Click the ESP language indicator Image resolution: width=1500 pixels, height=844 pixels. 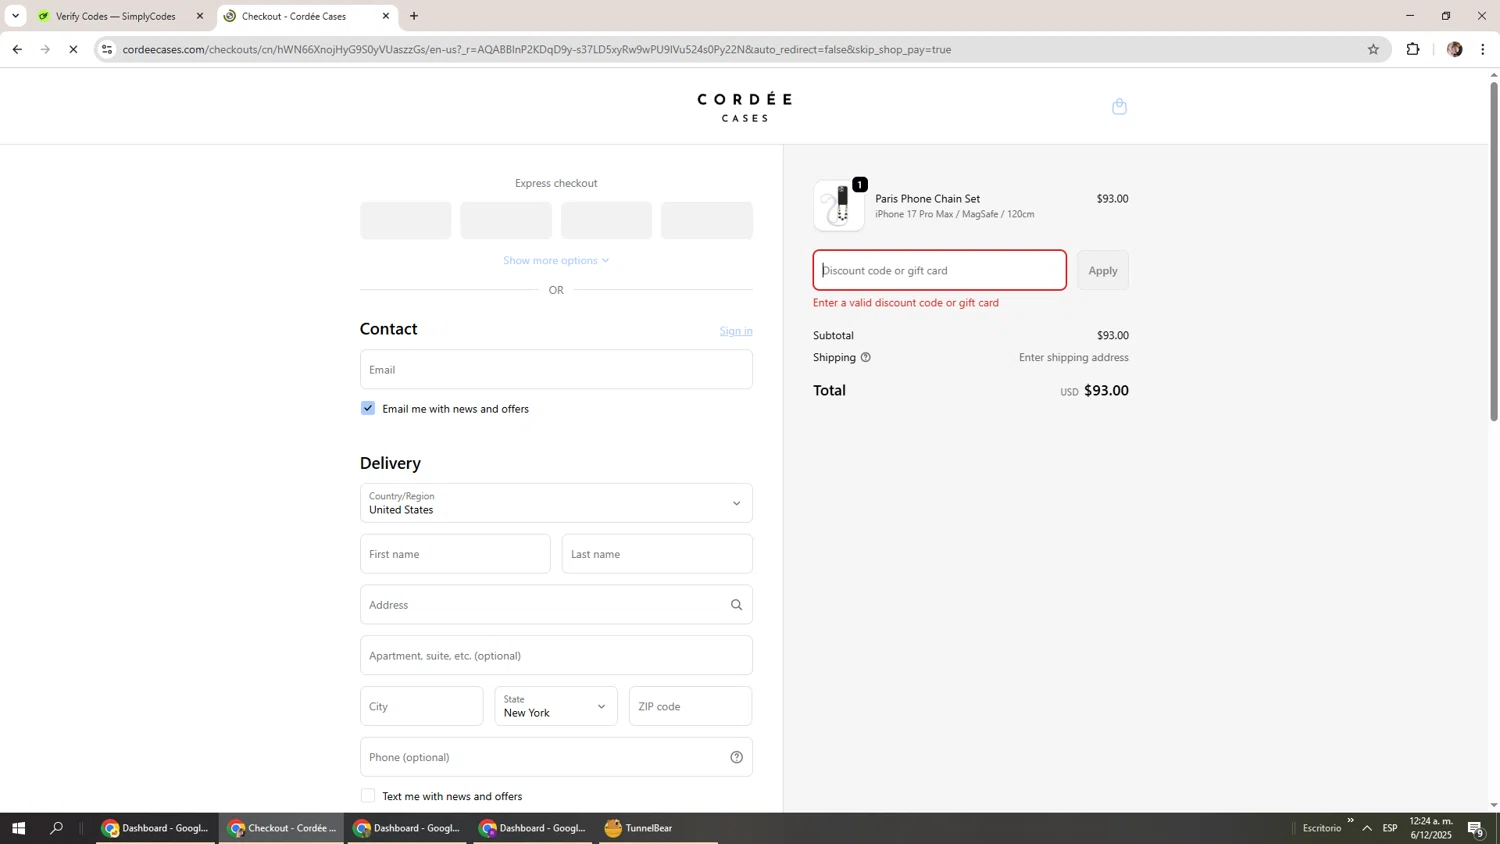pos(1390,828)
